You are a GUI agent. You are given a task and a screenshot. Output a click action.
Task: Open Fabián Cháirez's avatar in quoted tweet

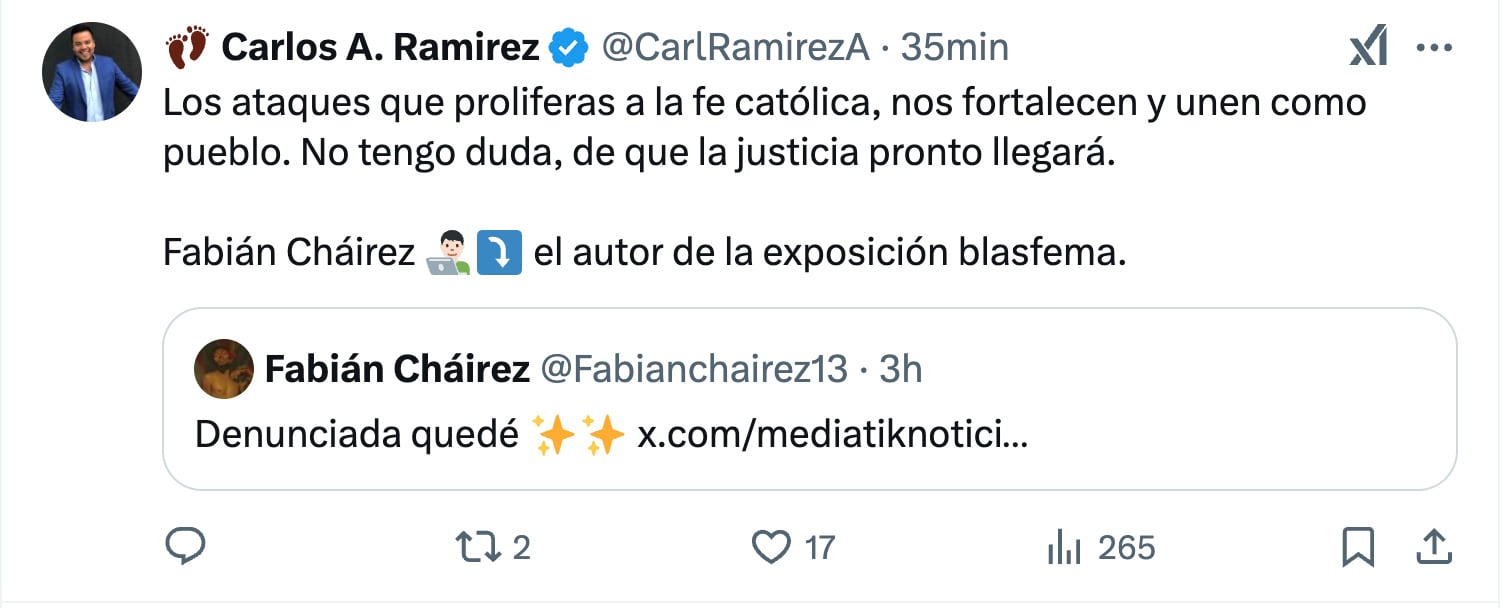tap(223, 369)
